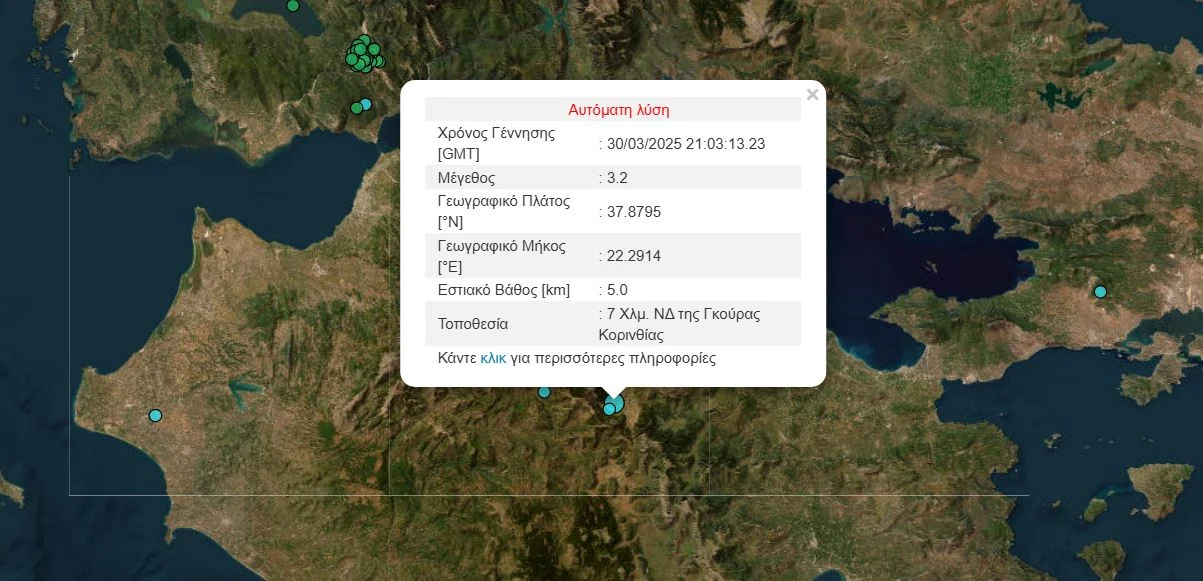
Task: Click the large cyan marker under the popup pointer
Action: [x=616, y=402]
